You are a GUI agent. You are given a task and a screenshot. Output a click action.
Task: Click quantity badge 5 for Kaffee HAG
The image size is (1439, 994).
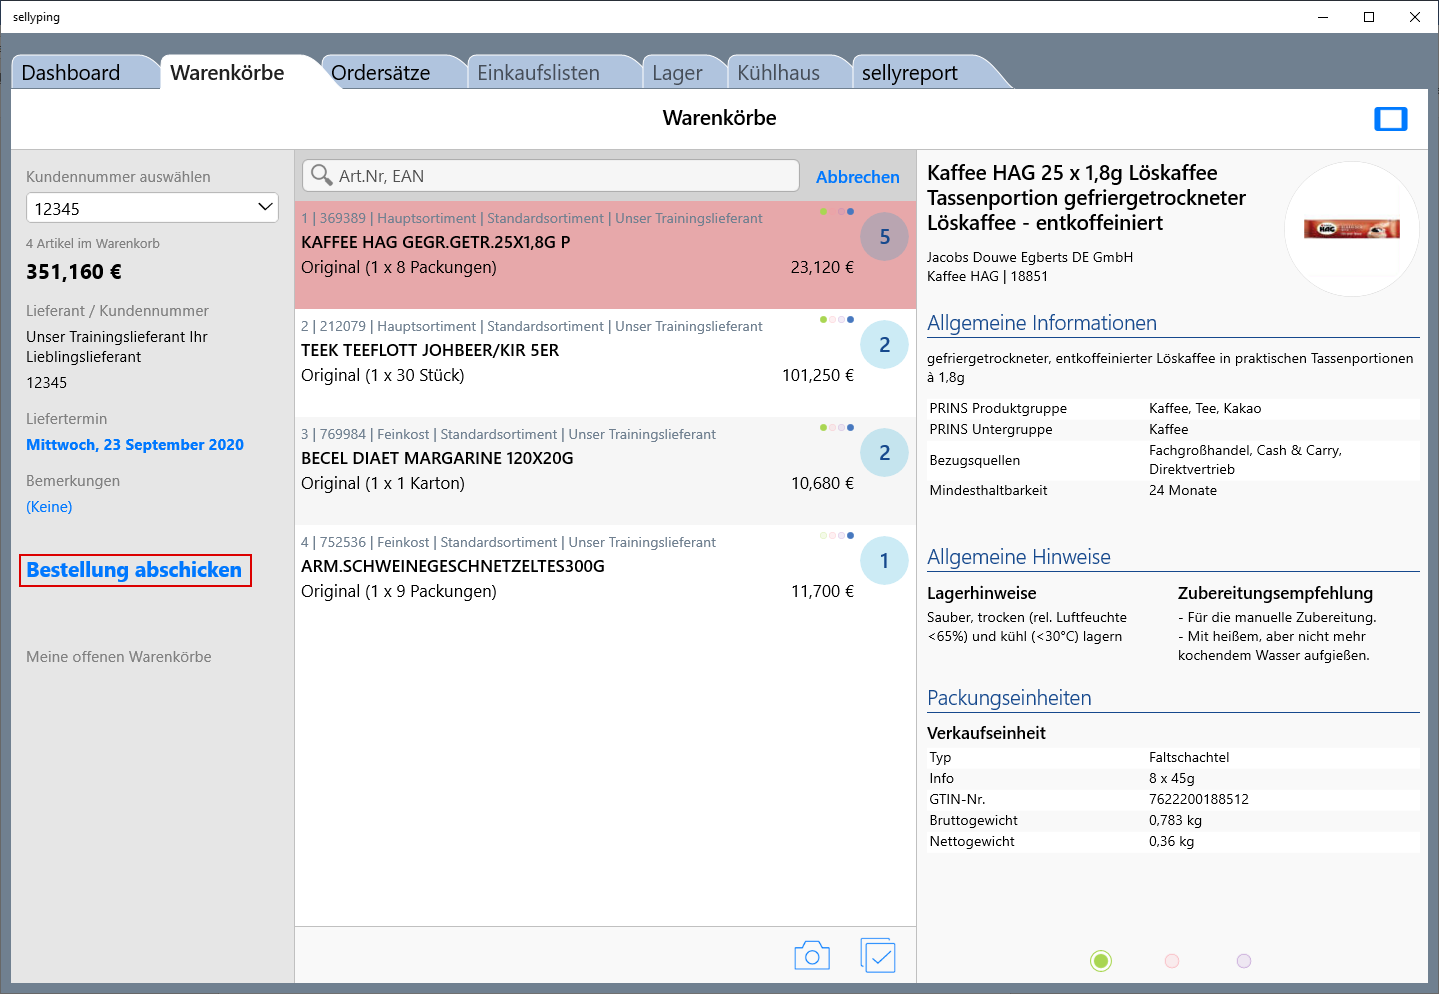click(x=884, y=237)
